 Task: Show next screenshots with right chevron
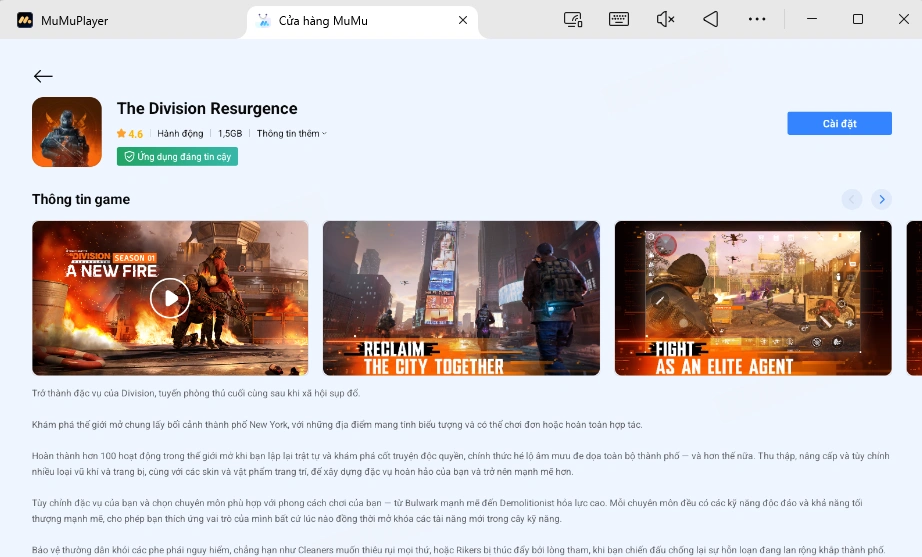[x=881, y=199]
